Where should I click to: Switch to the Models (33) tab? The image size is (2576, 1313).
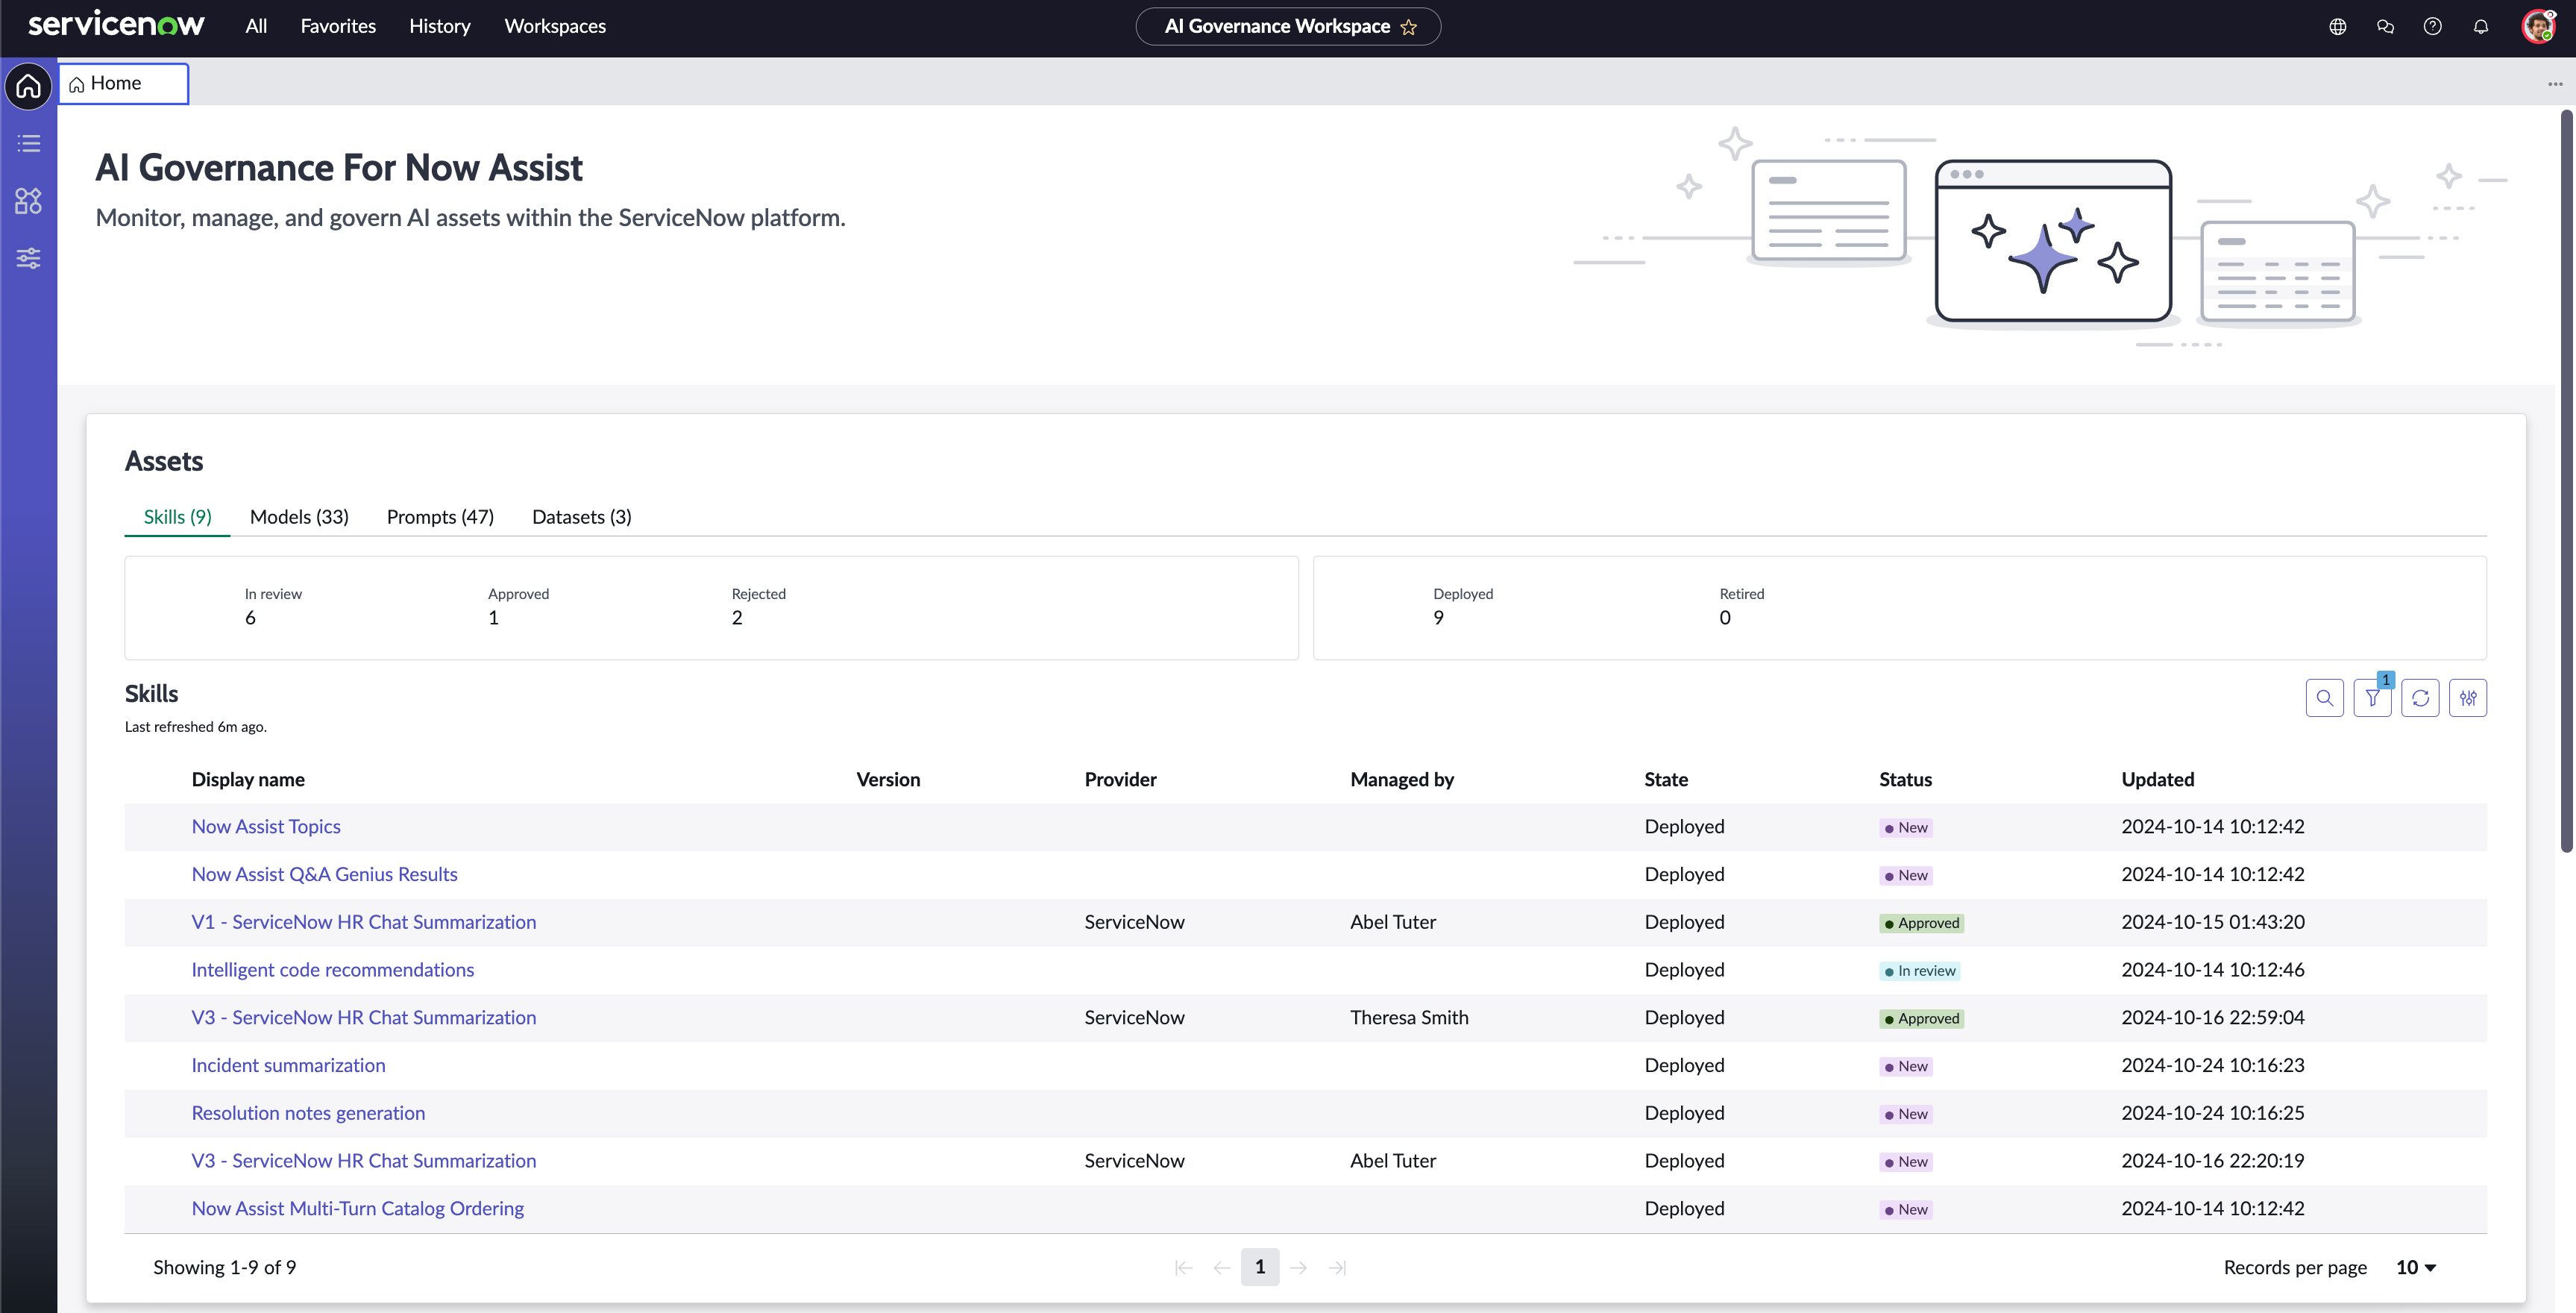coord(299,517)
